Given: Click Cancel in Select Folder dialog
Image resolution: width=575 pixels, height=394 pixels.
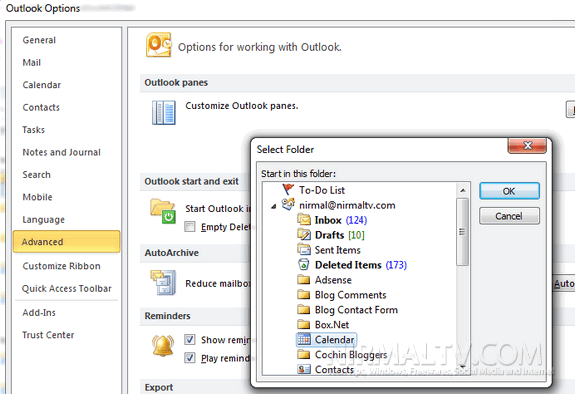Looking at the screenshot, I should 509,216.
